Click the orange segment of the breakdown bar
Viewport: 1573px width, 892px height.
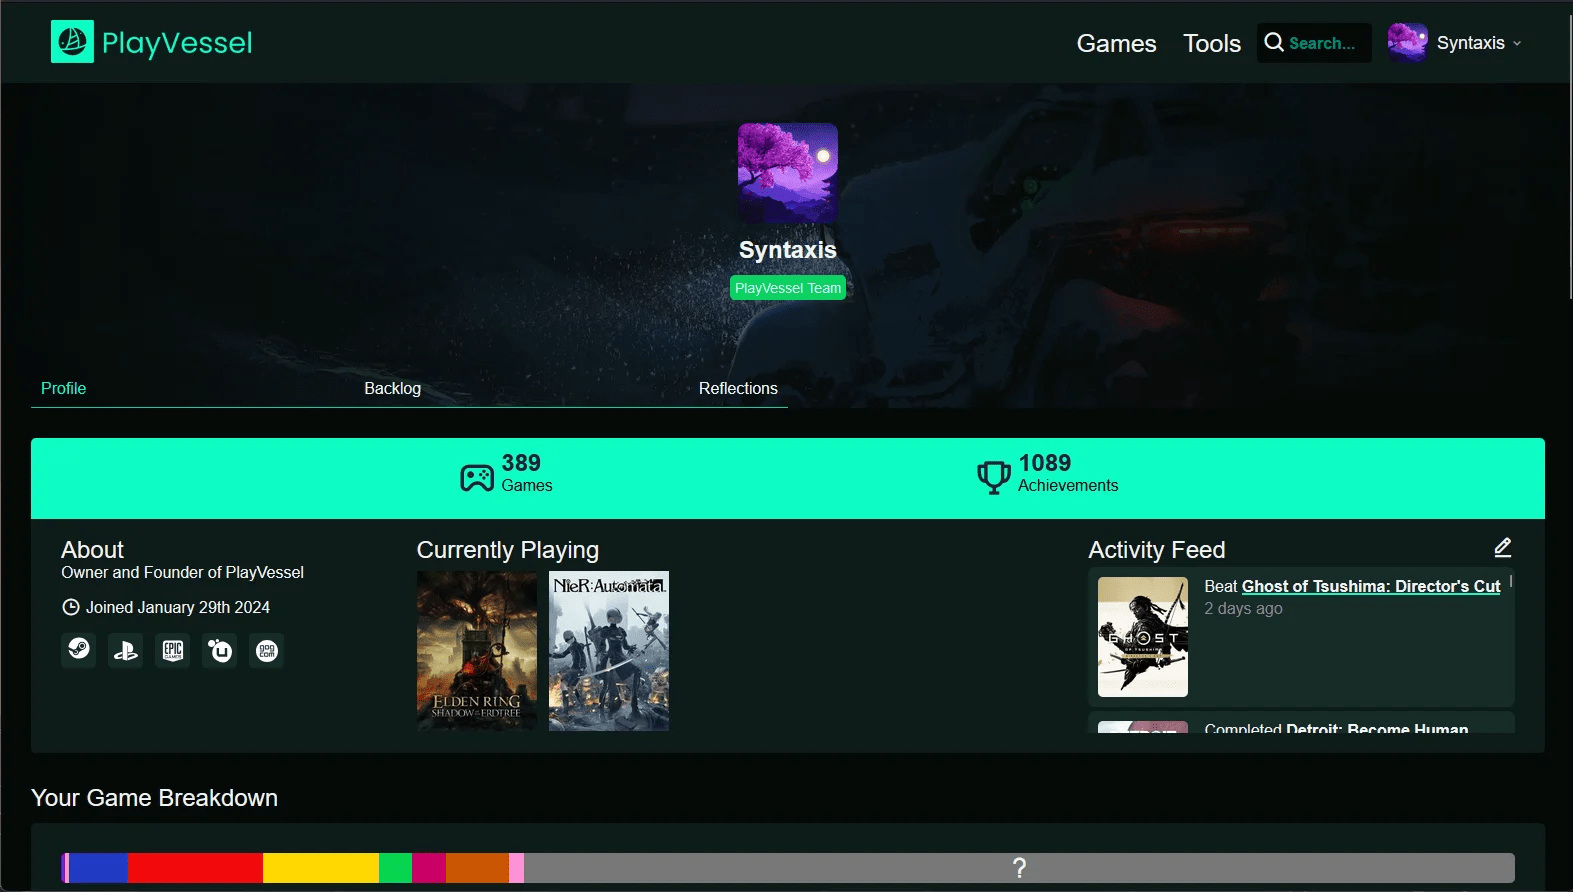point(477,868)
